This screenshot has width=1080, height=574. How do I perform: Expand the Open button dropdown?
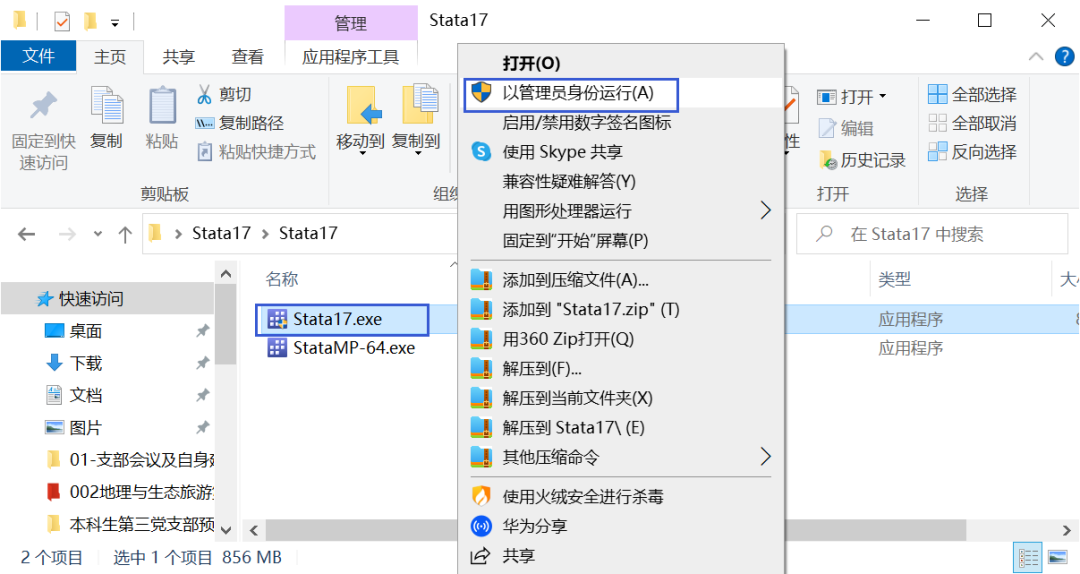point(882,96)
